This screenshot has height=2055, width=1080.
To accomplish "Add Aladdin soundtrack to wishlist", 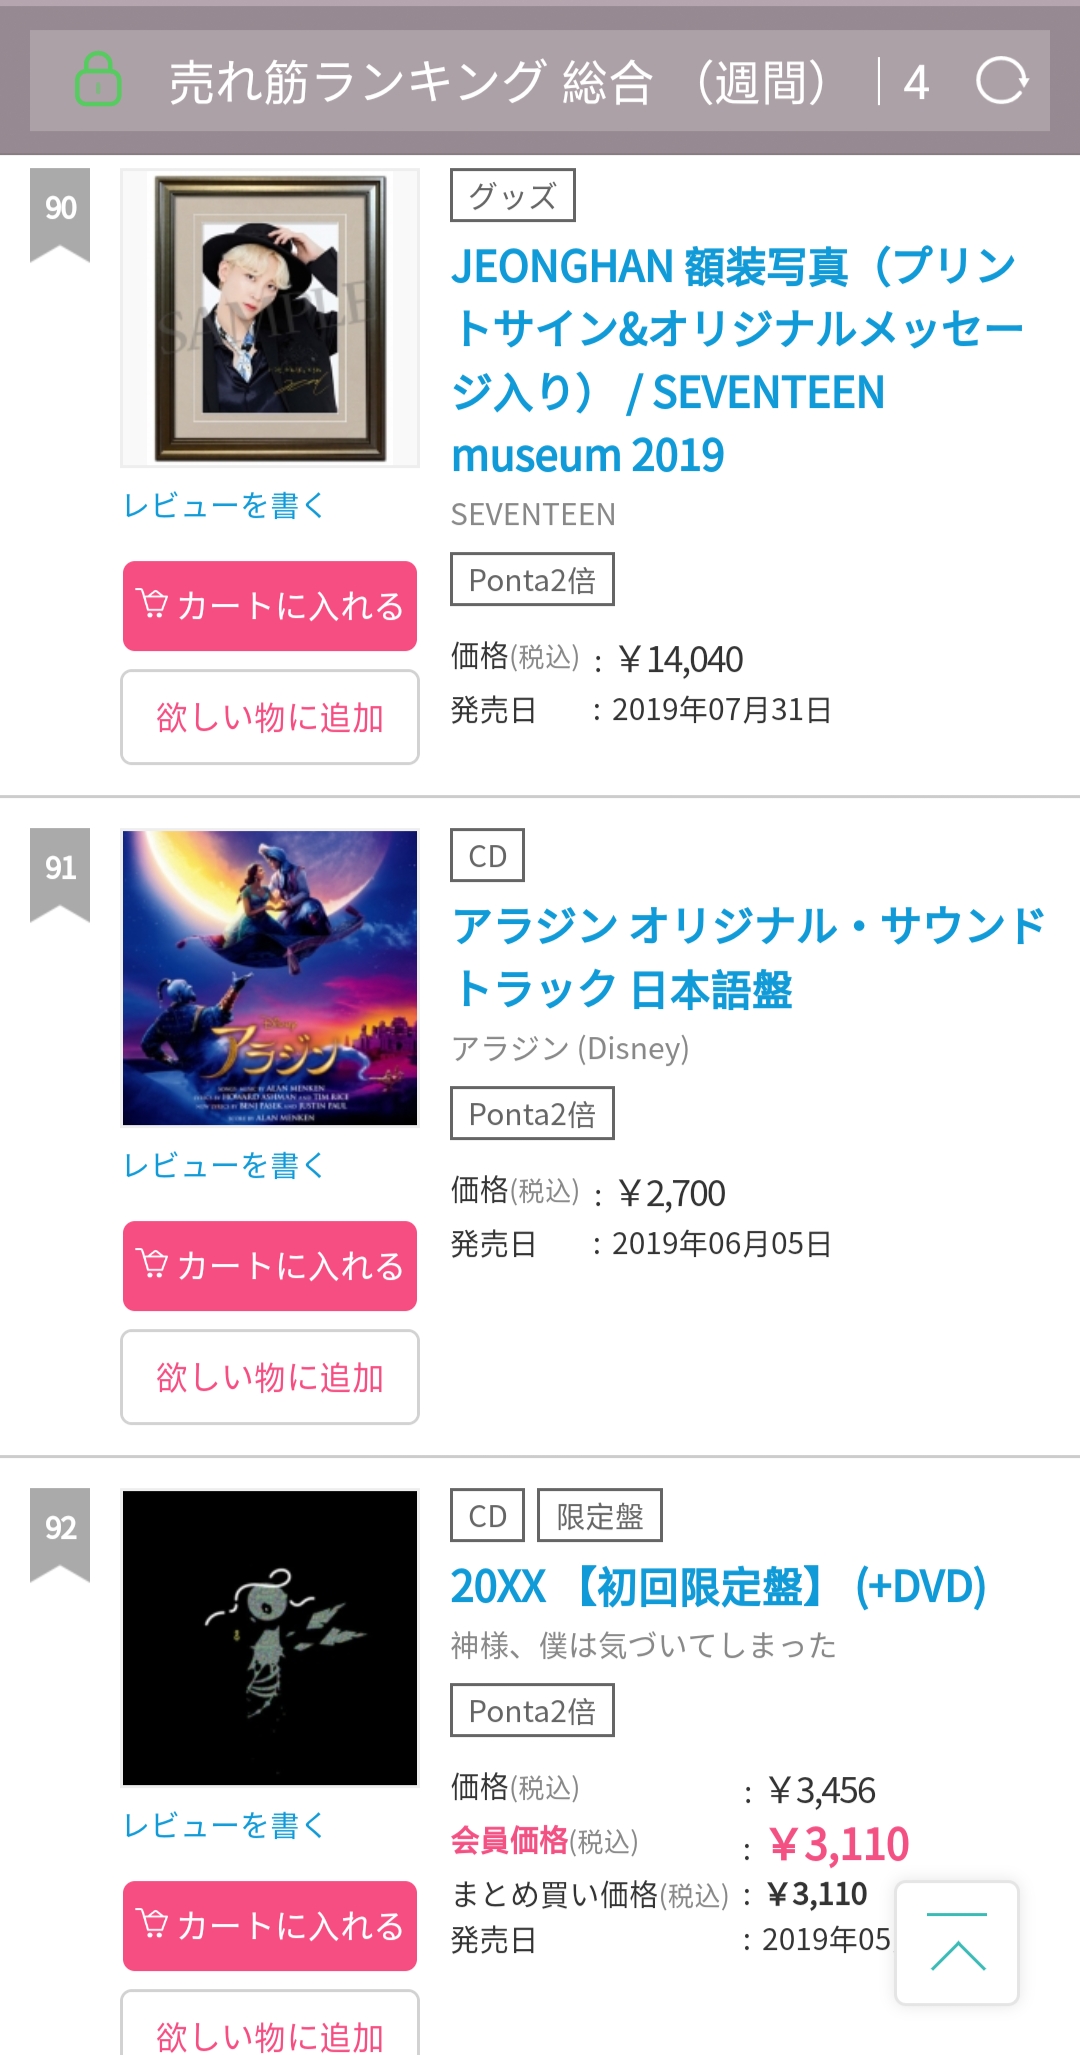I will (x=270, y=1377).
